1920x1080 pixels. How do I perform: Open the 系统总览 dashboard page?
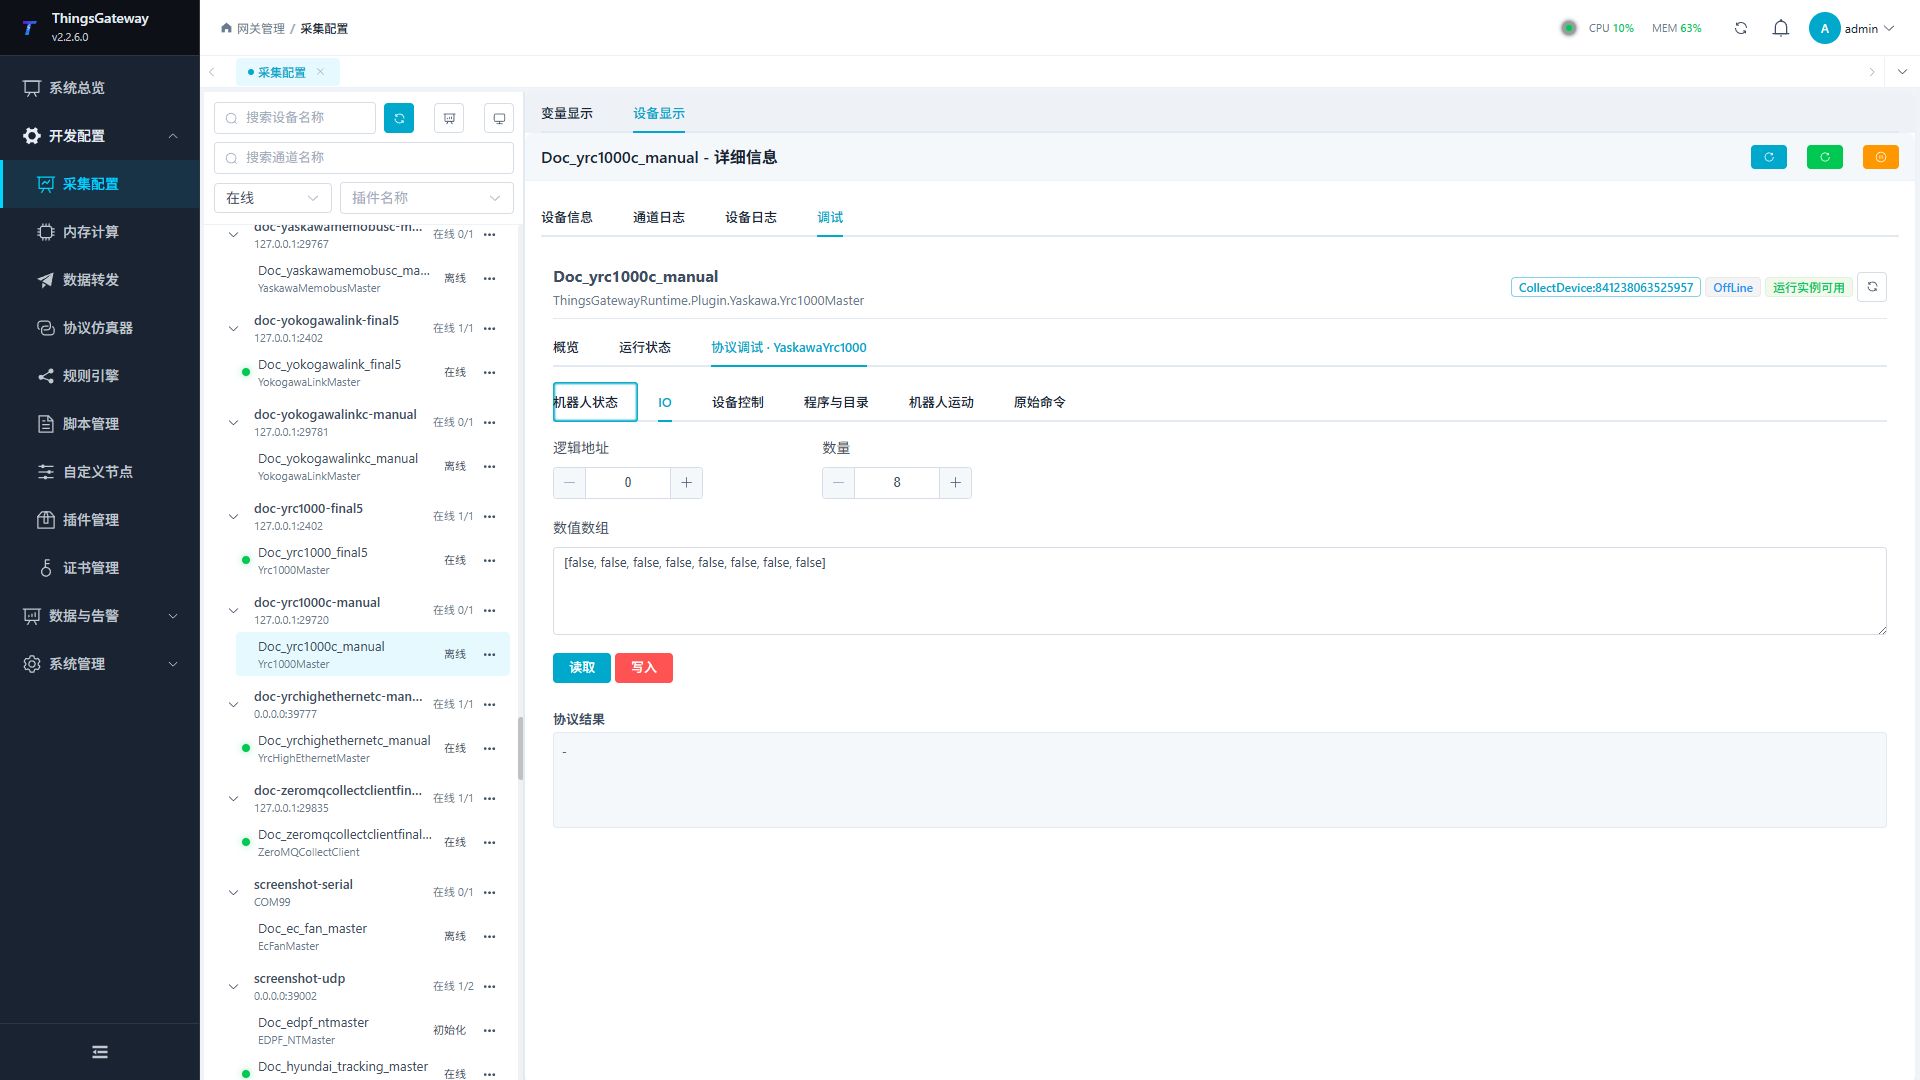click(77, 88)
